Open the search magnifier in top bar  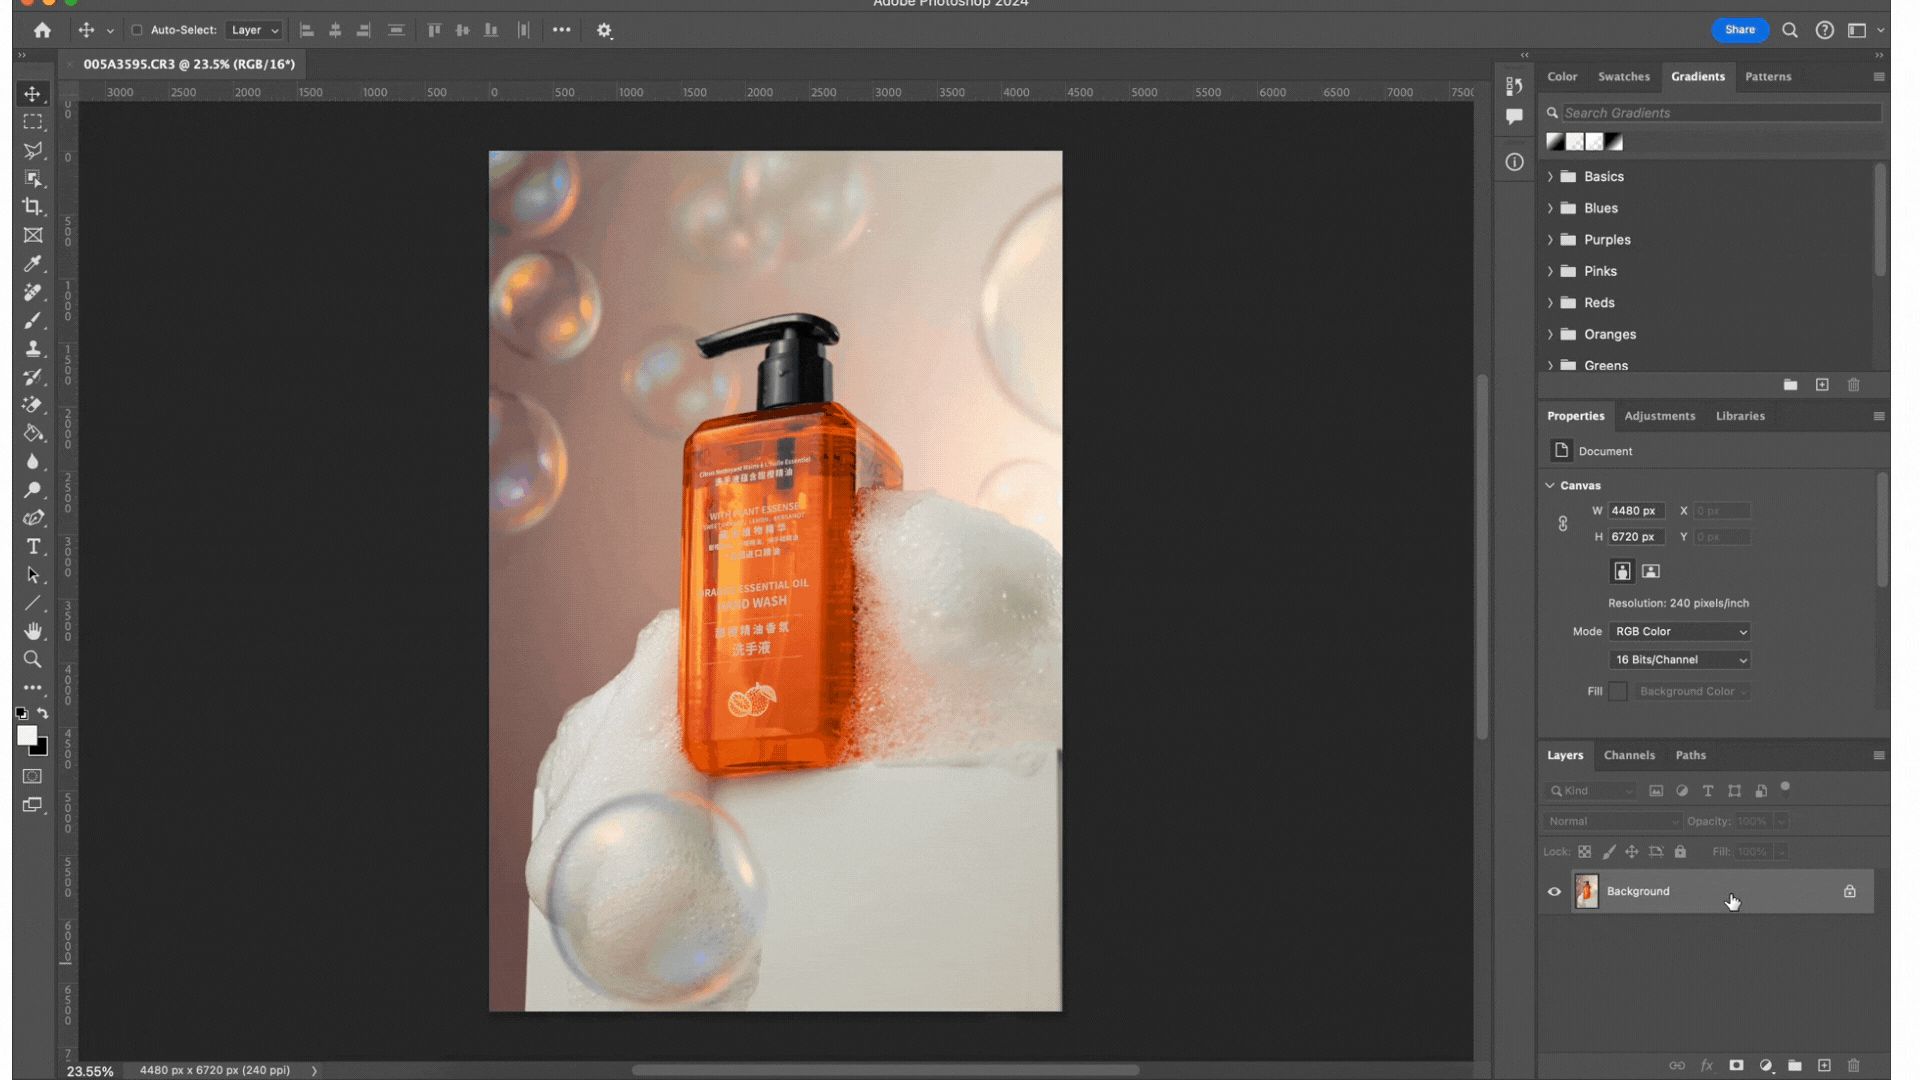(x=1790, y=30)
